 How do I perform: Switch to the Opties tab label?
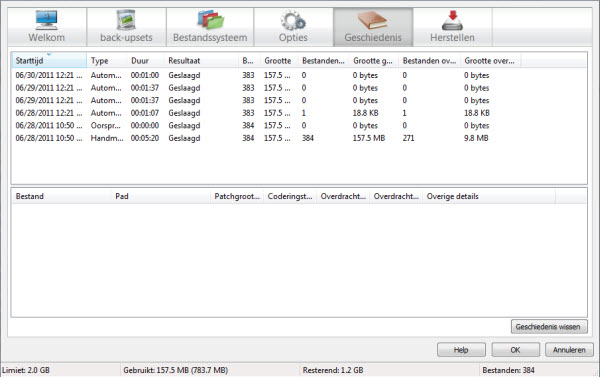(x=293, y=38)
